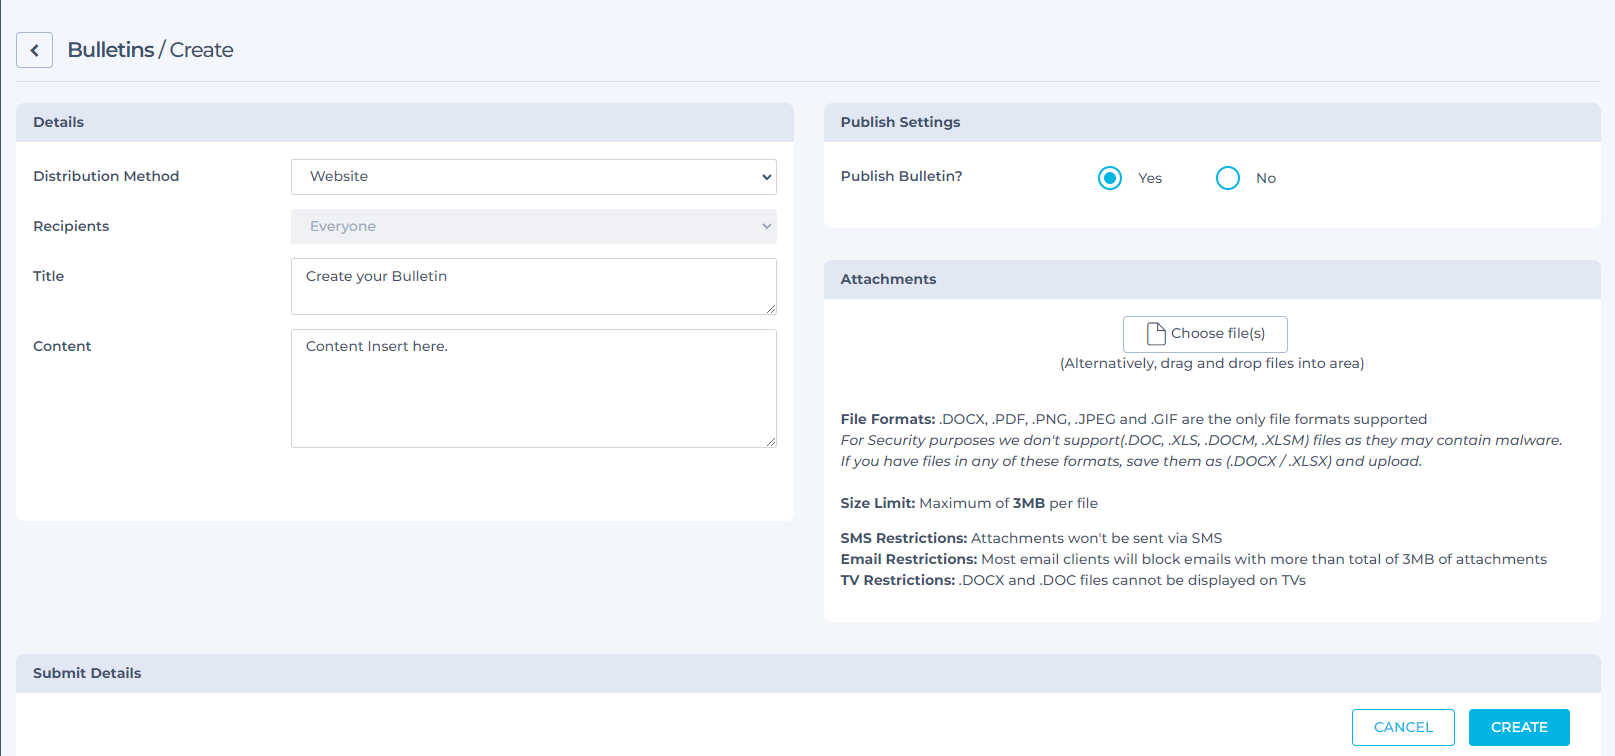Go to Bulletins via breadcrumb
Viewport: 1615px width, 756px height.
coord(110,50)
